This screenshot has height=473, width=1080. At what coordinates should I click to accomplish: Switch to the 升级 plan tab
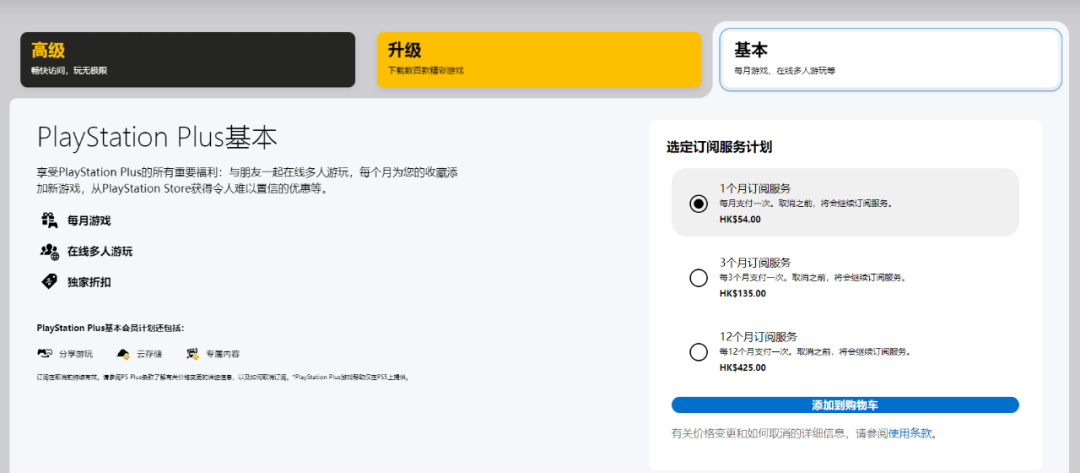coord(539,59)
